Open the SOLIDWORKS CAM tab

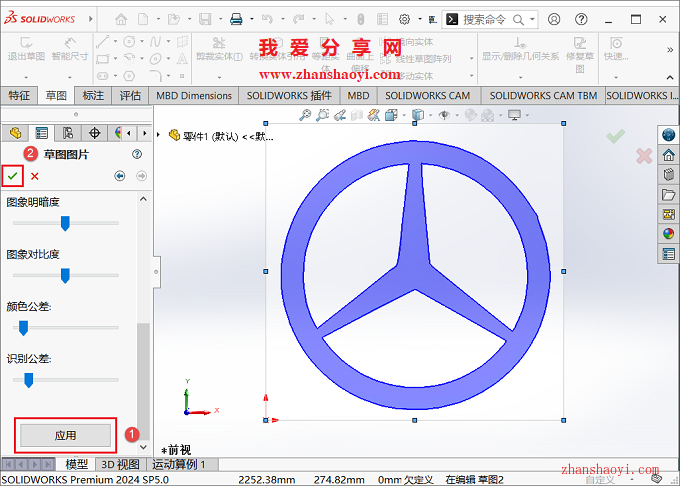pyautogui.click(x=427, y=95)
